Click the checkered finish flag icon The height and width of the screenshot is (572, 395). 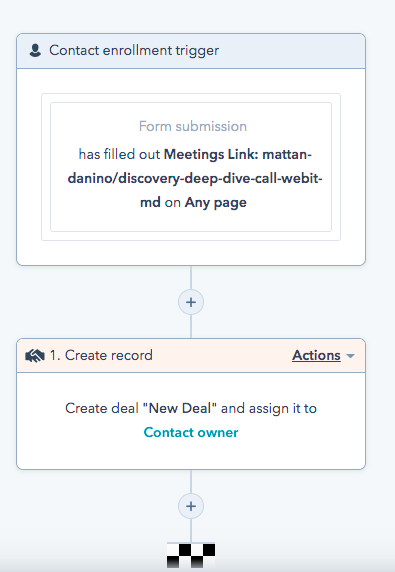click(191, 556)
